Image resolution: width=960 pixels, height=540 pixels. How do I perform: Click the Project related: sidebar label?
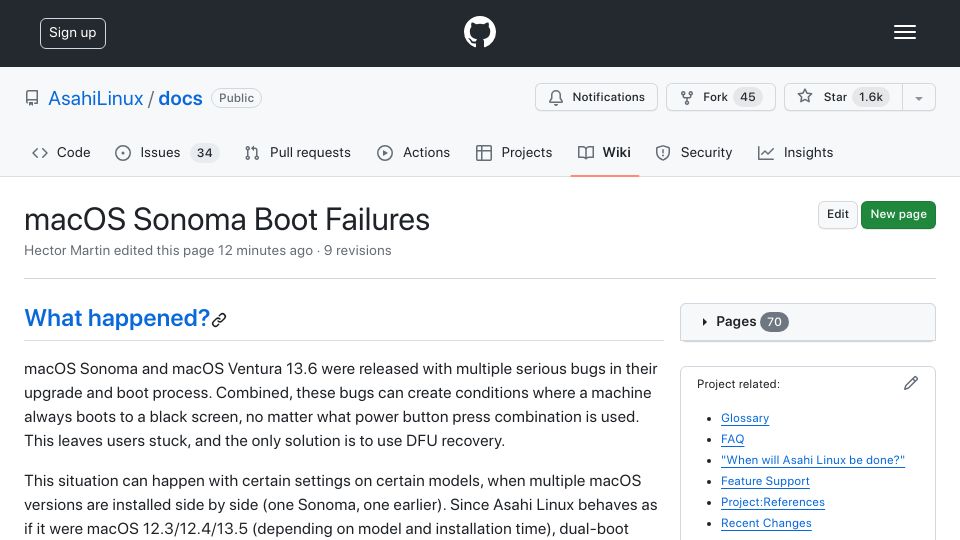[738, 384]
